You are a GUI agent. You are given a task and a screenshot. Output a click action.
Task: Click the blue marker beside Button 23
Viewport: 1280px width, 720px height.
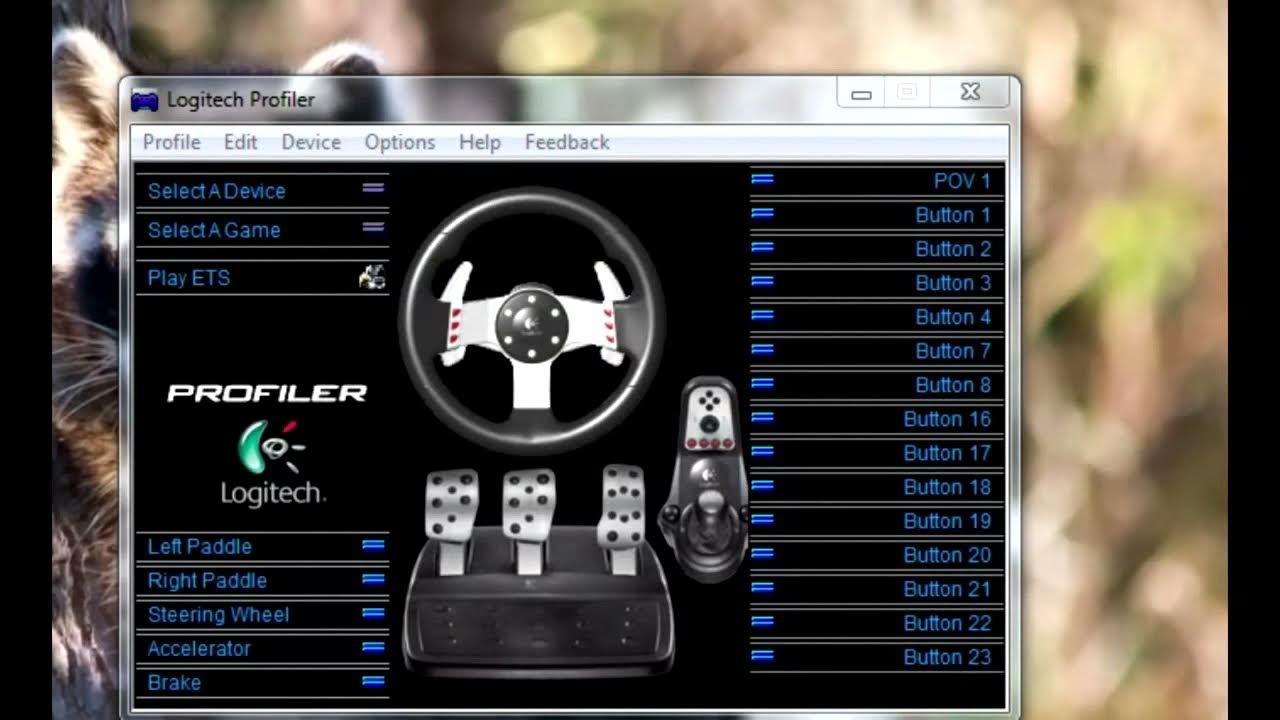[x=762, y=655]
